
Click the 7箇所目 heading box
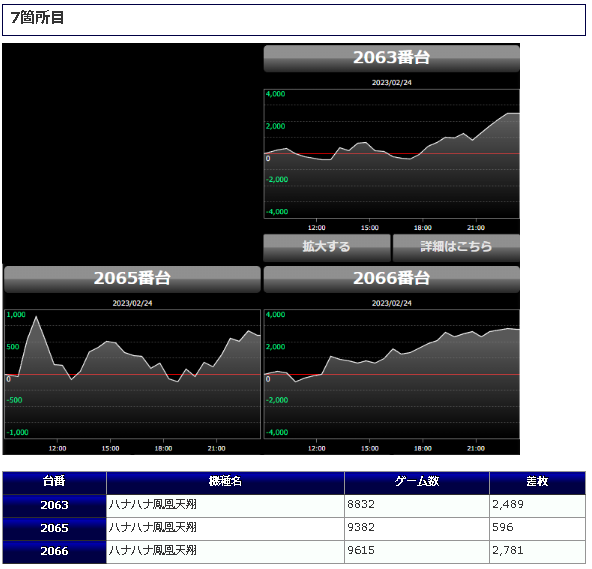294,20
